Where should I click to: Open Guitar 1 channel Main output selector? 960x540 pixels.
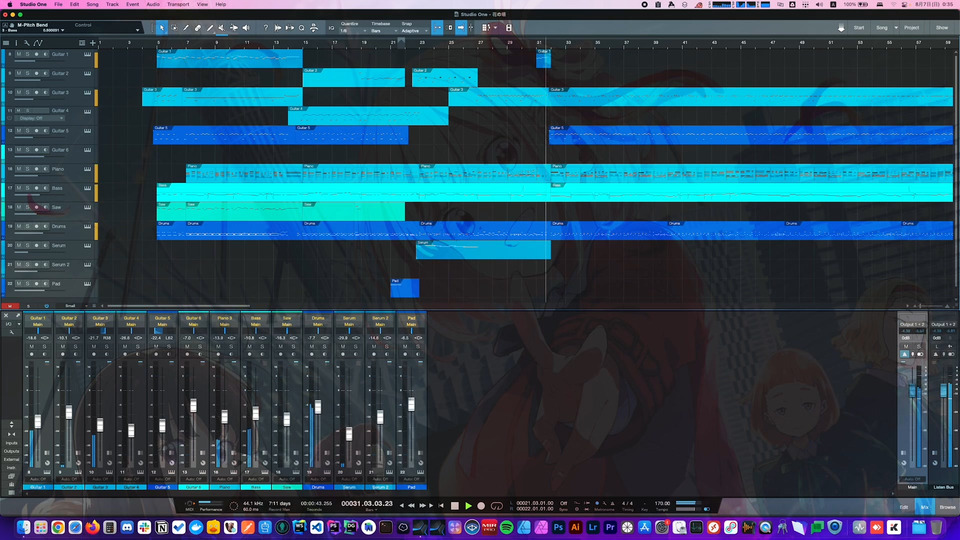(38, 324)
